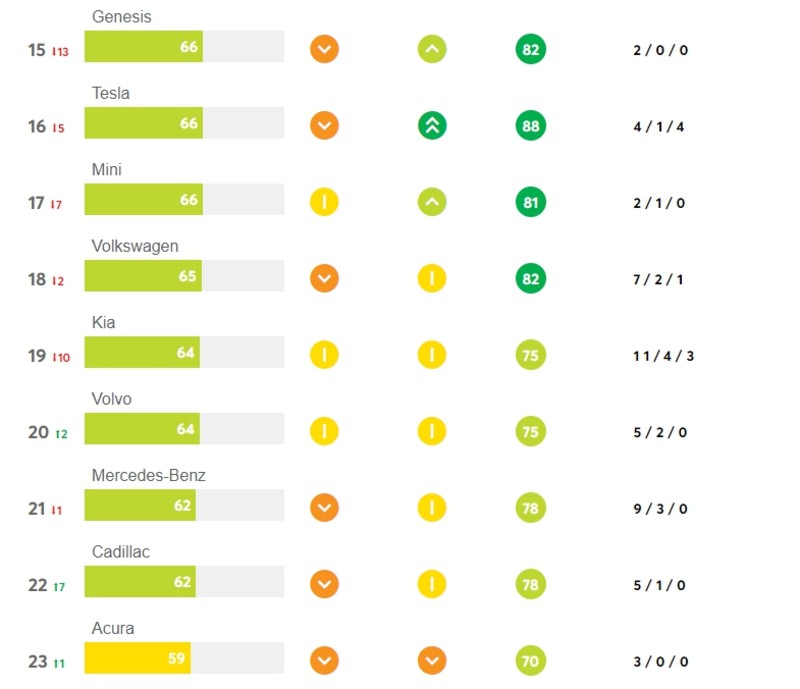Click Kia's 11 / 4 / 3 model count
This screenshot has height=689, width=800.
[x=663, y=356]
